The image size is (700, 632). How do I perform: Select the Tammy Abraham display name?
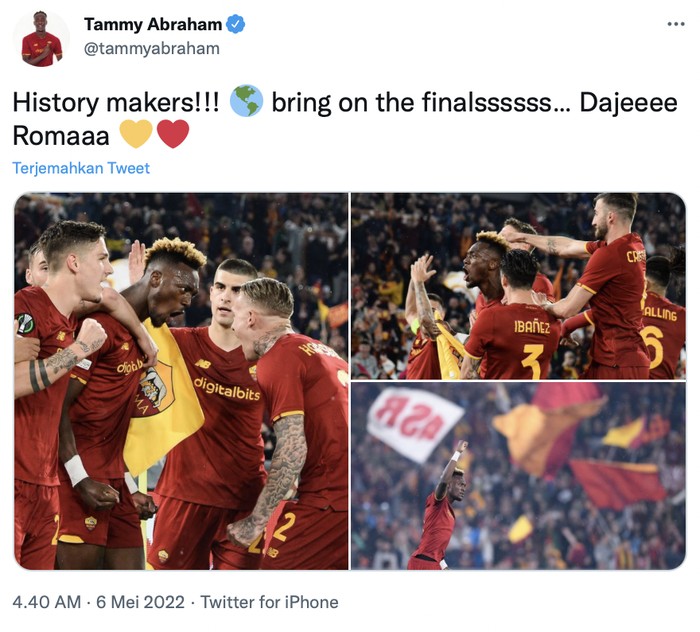point(153,24)
